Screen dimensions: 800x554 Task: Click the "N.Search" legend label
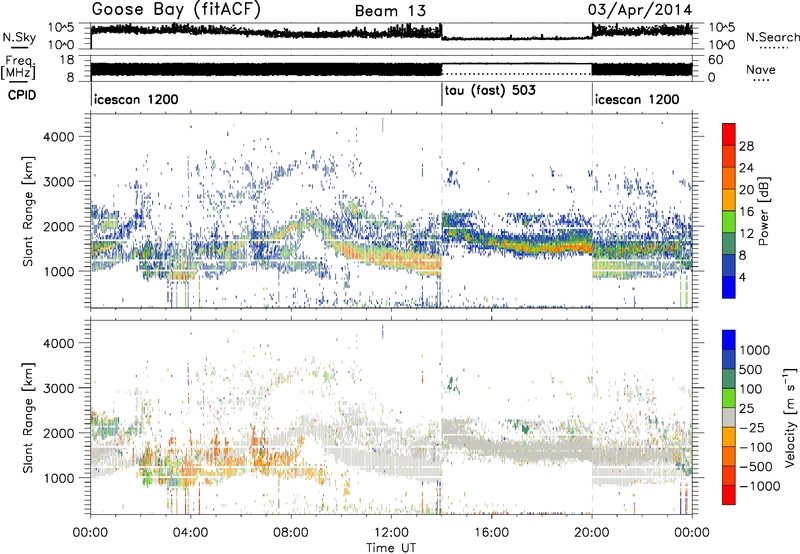773,37
